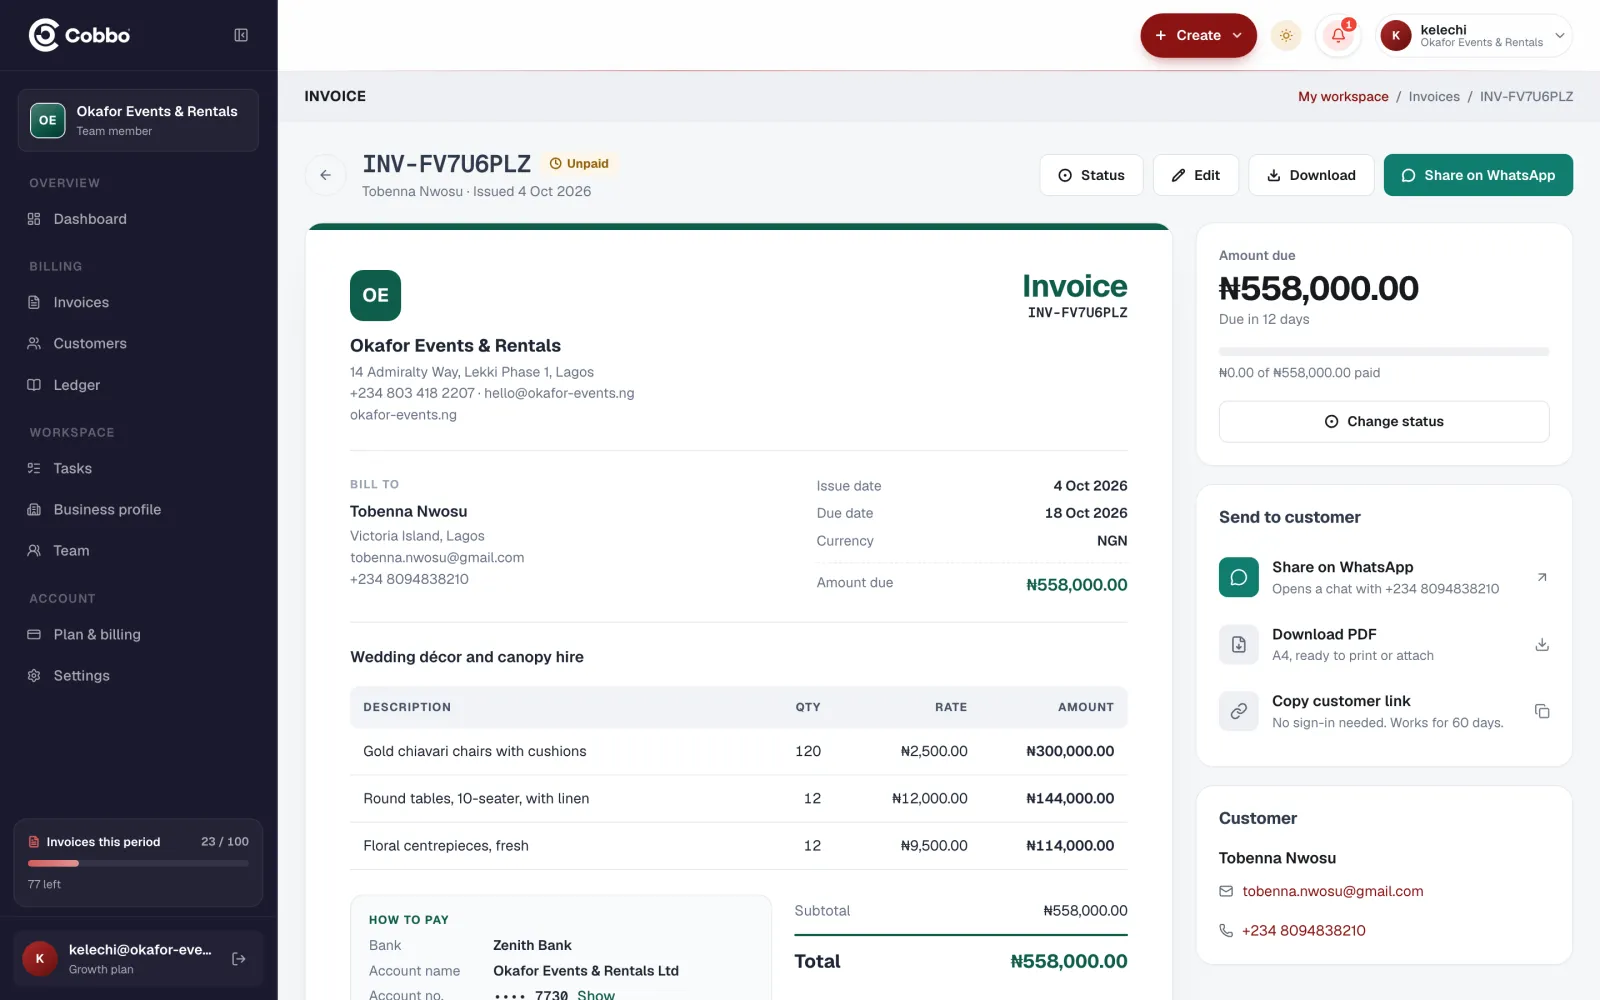This screenshot has width=1600, height=1000.
Task: Show the hidden account number
Action: pos(596,995)
